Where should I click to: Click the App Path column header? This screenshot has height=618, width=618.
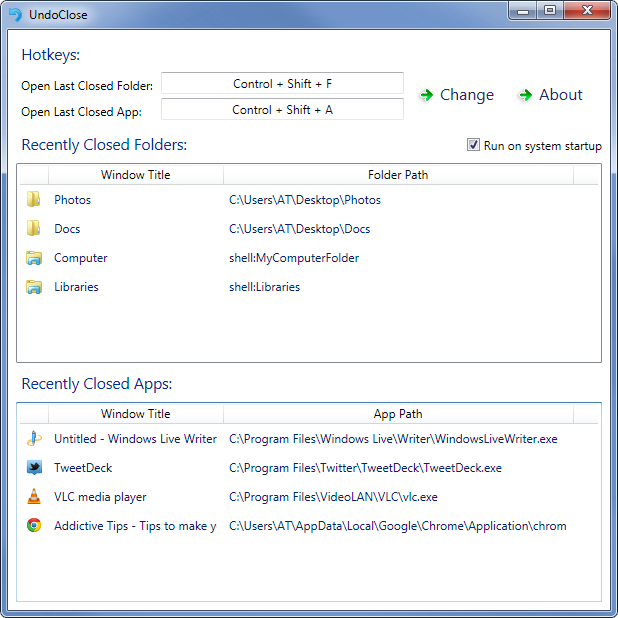[397, 414]
